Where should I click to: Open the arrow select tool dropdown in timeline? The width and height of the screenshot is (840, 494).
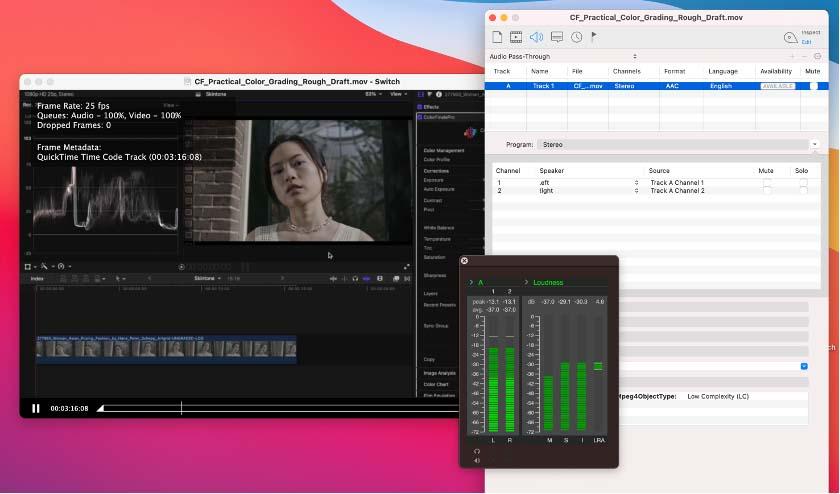pyautogui.click(x=119, y=279)
